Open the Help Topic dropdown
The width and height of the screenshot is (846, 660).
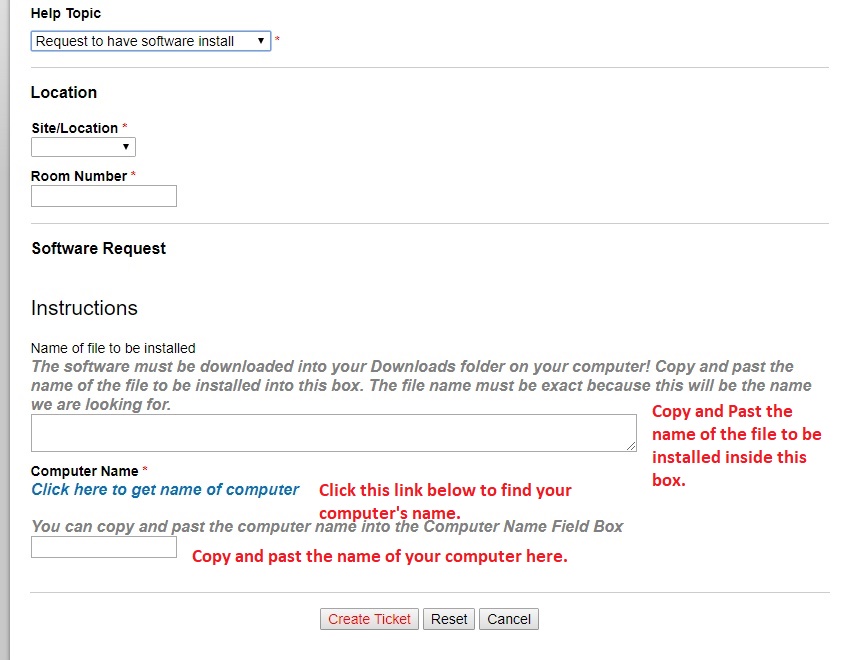pos(150,41)
